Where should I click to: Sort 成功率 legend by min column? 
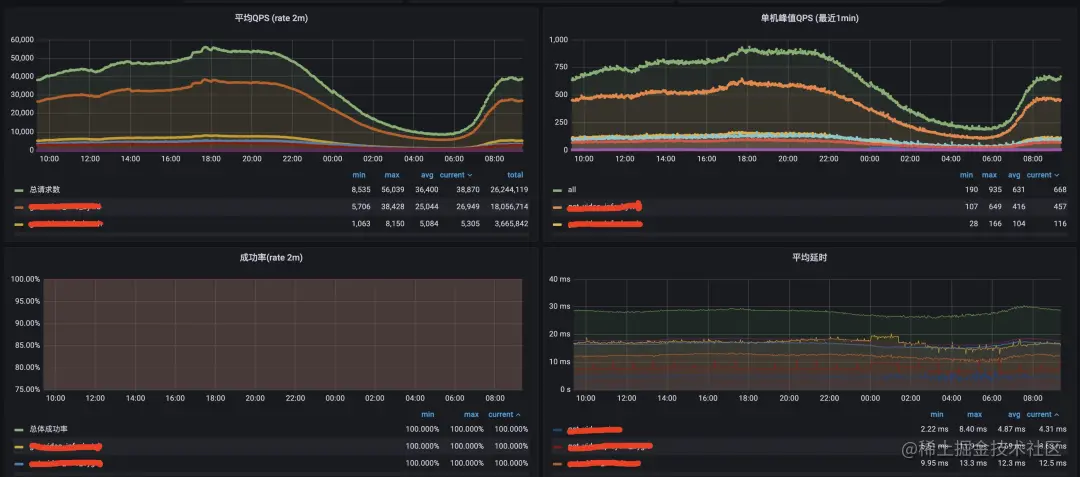(x=428, y=414)
